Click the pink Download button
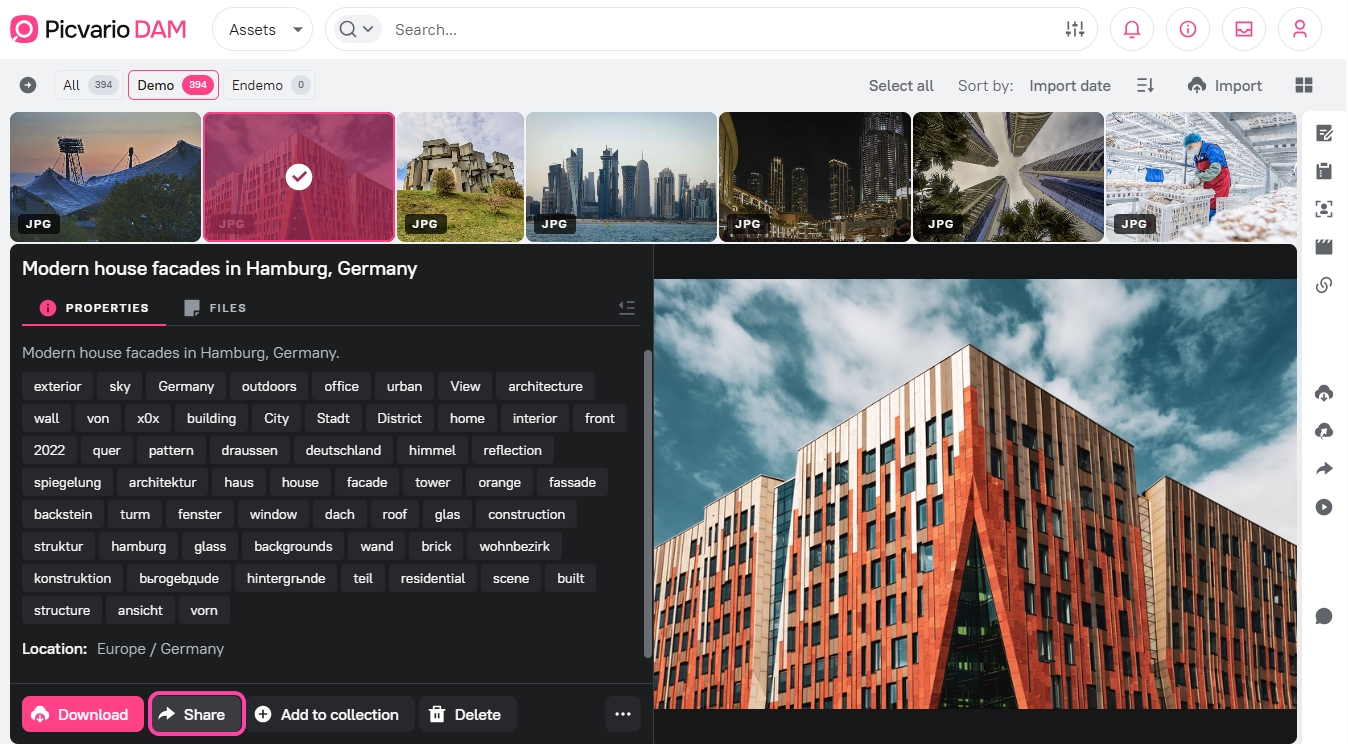 (83, 714)
